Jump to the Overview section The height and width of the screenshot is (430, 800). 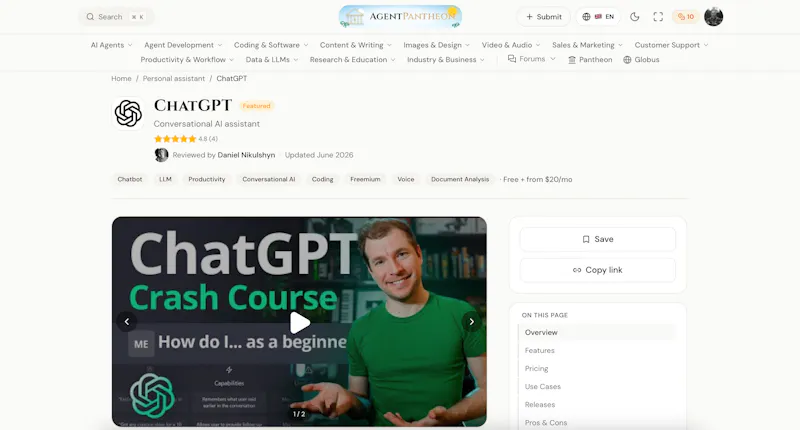click(x=597, y=333)
